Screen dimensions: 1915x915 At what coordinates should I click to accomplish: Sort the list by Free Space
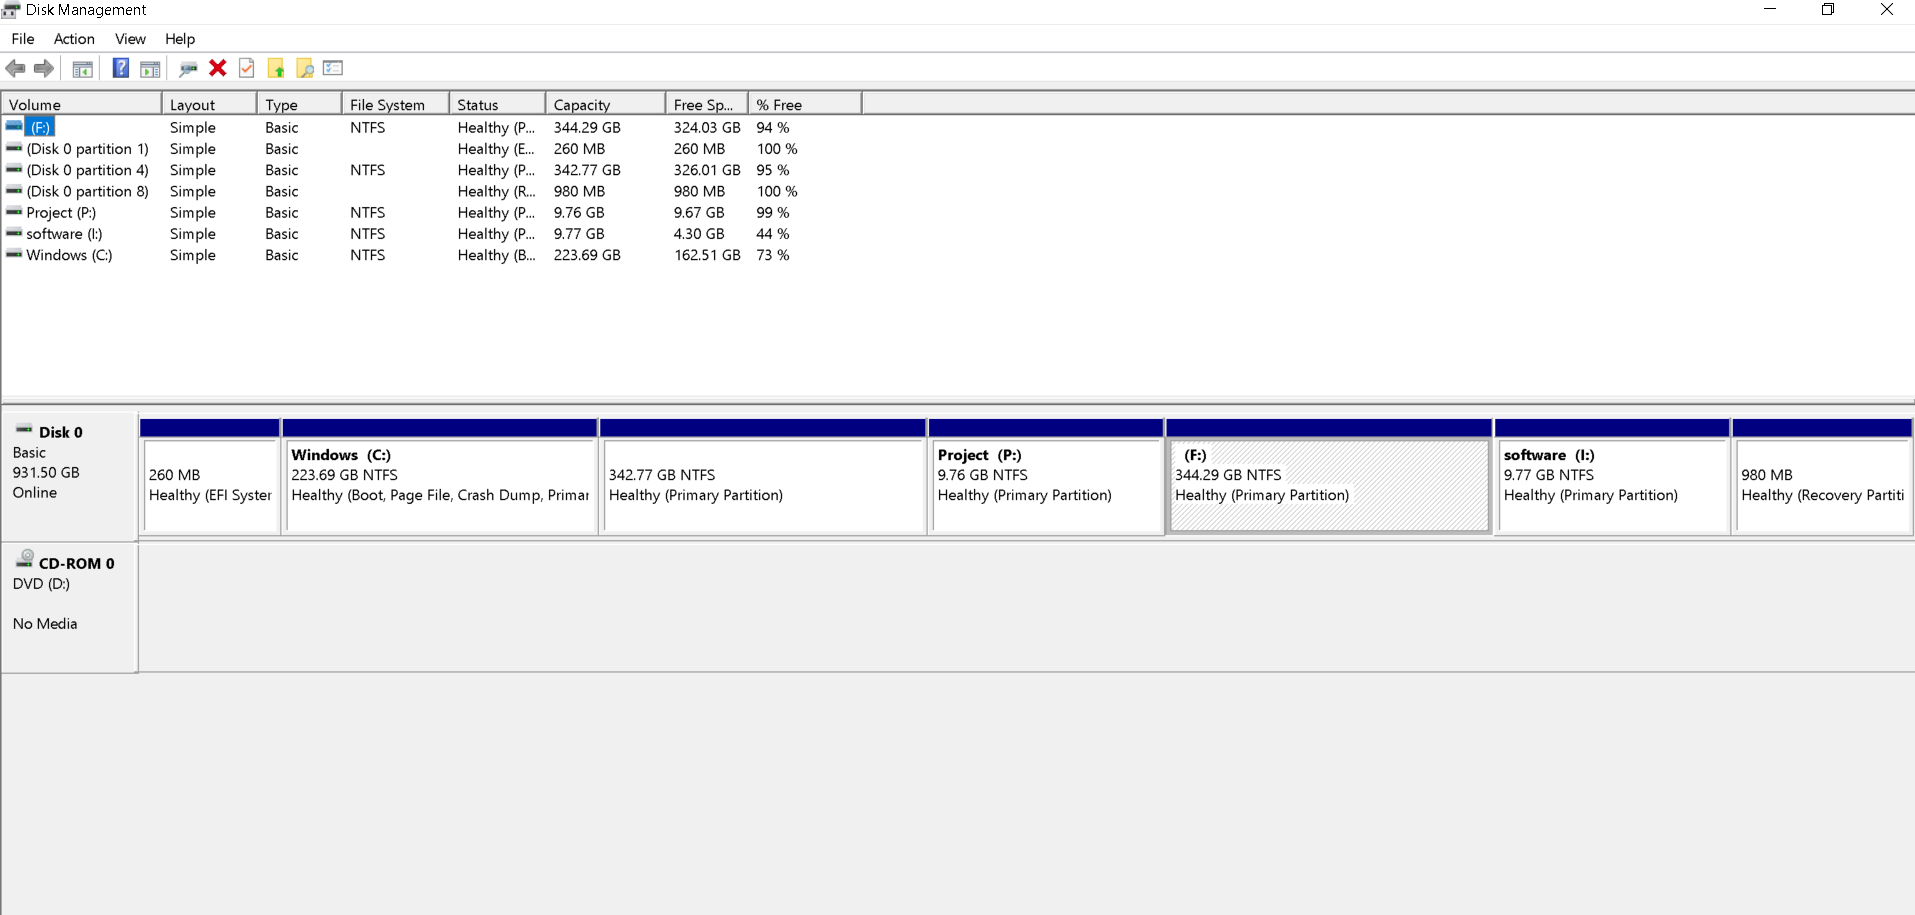point(704,103)
